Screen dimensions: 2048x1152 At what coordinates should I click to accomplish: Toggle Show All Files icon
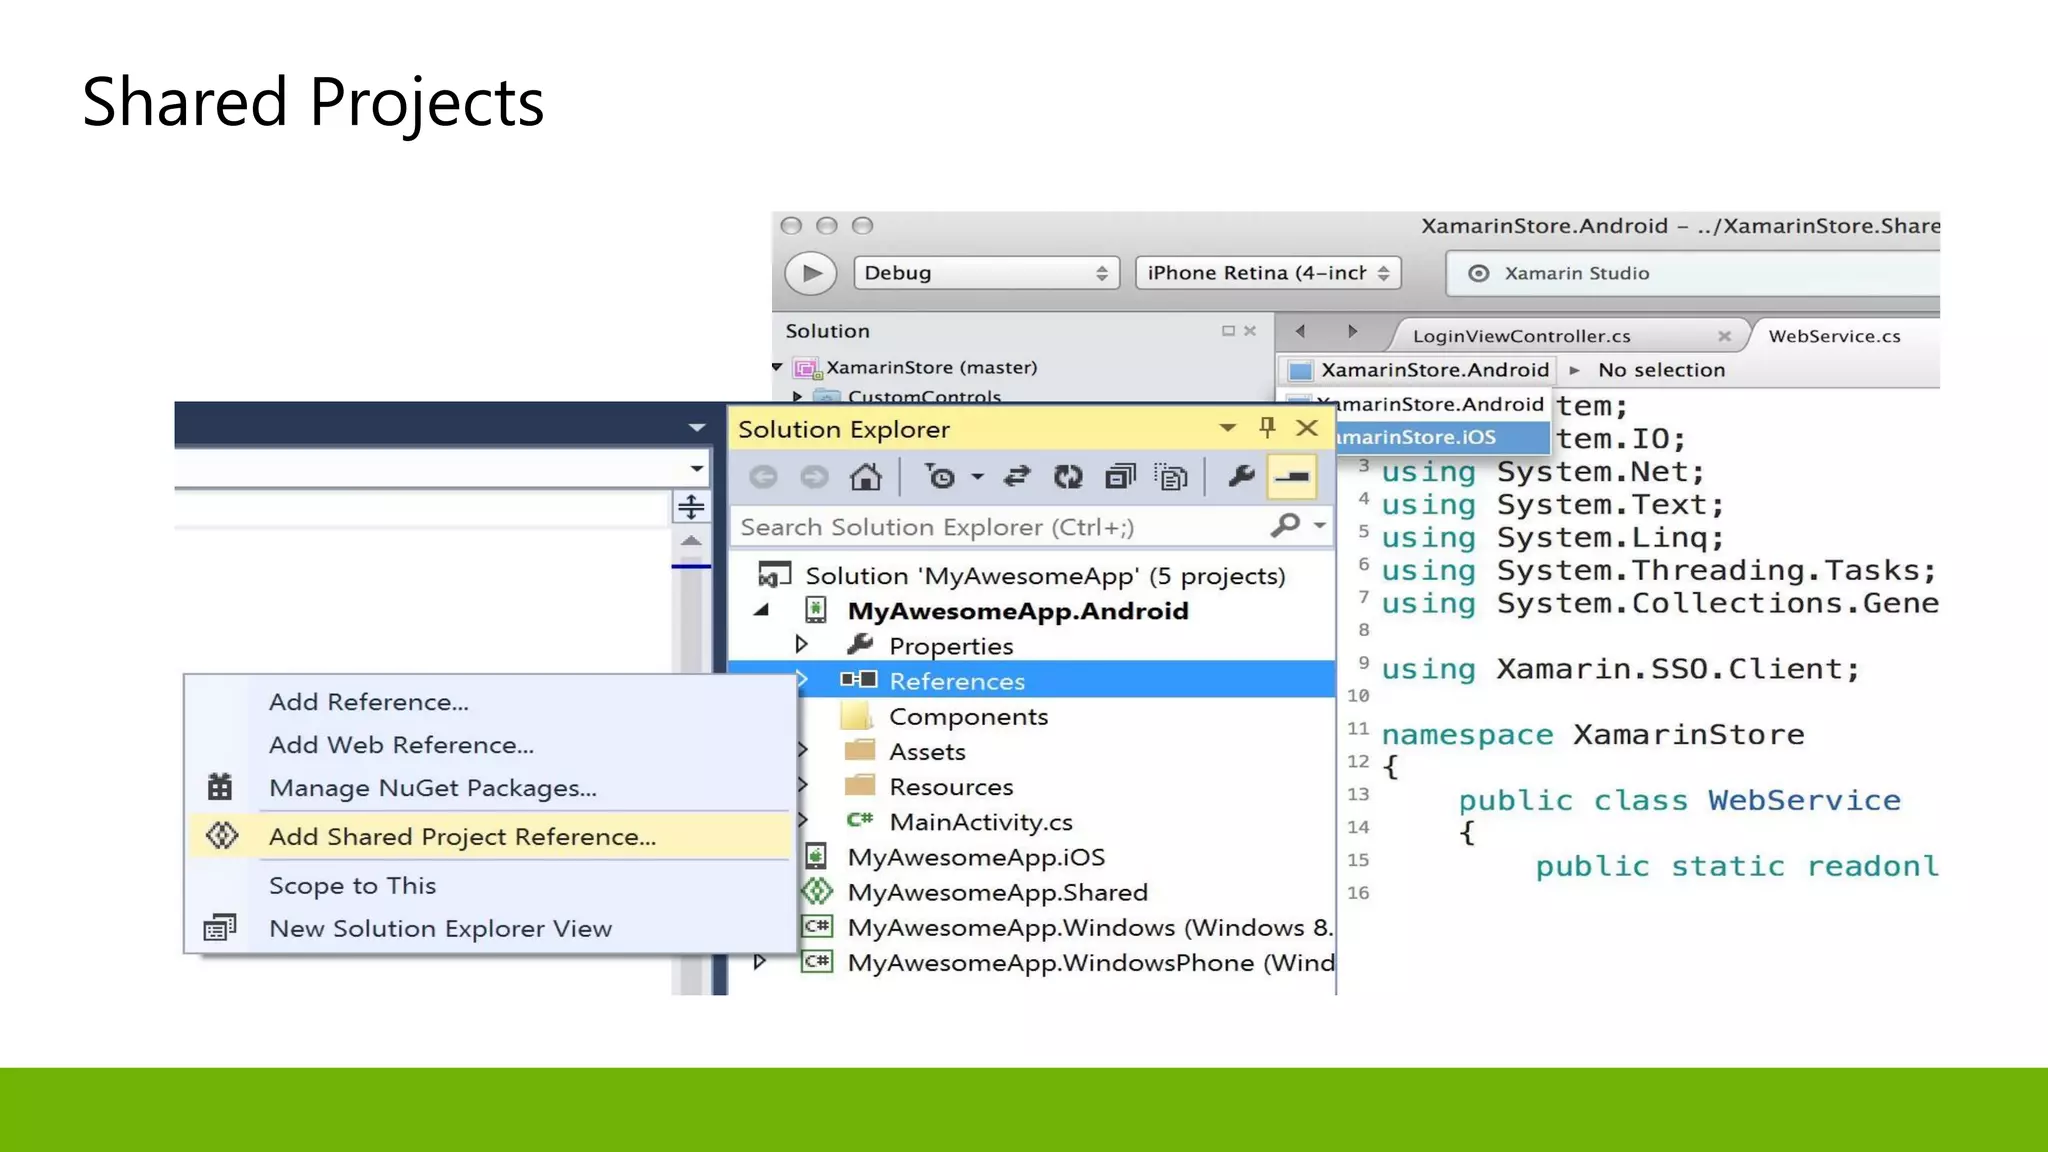pos(1171,477)
